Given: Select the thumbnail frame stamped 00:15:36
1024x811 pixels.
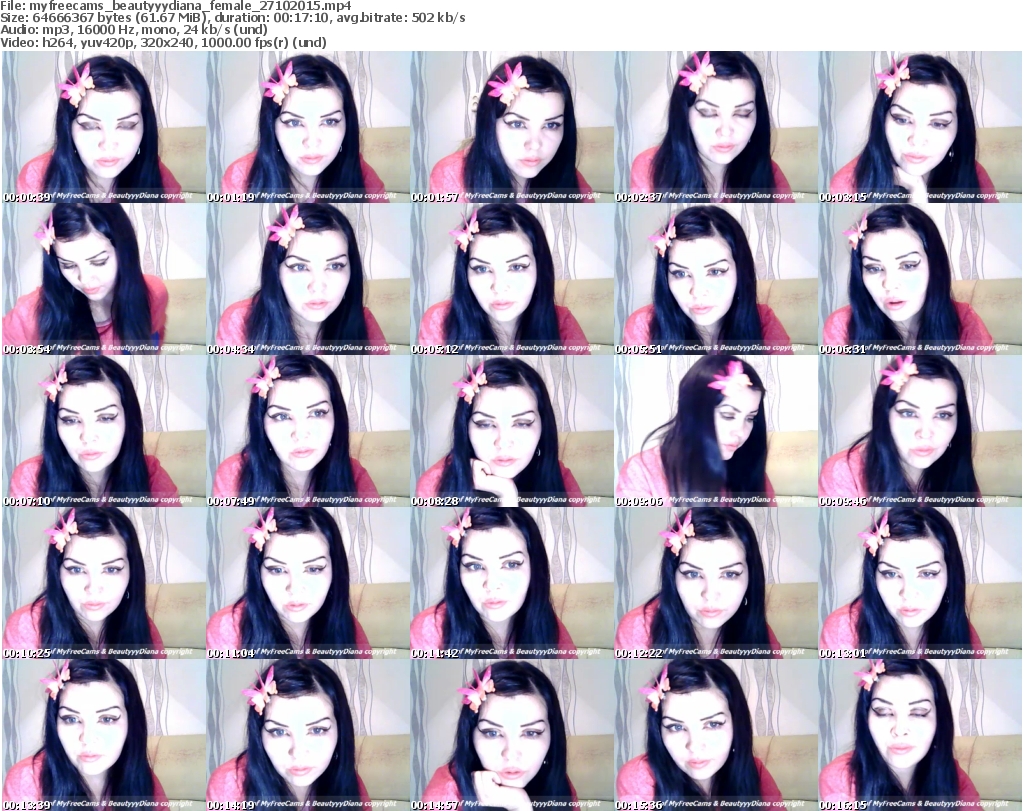Looking at the screenshot, I should pyautogui.click(x=716, y=735).
